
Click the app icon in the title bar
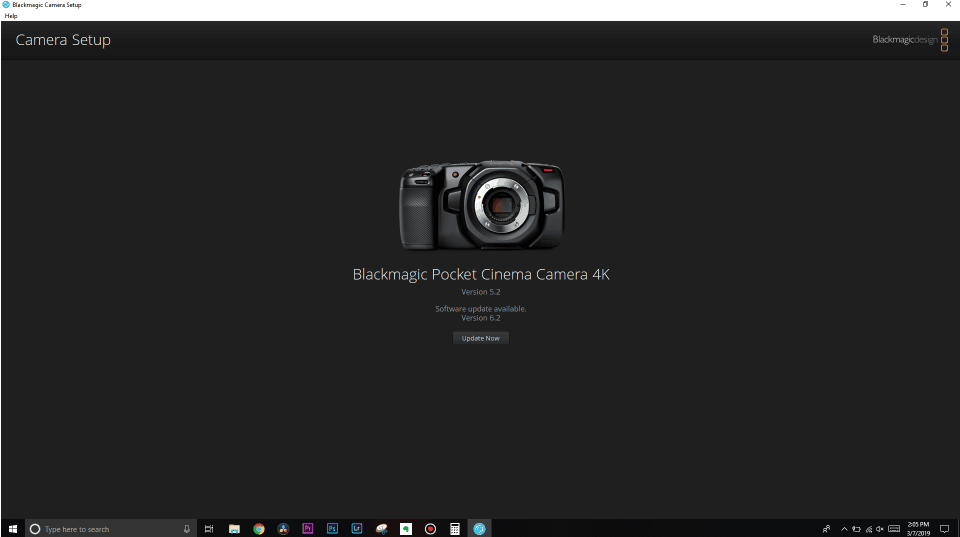point(6,4)
